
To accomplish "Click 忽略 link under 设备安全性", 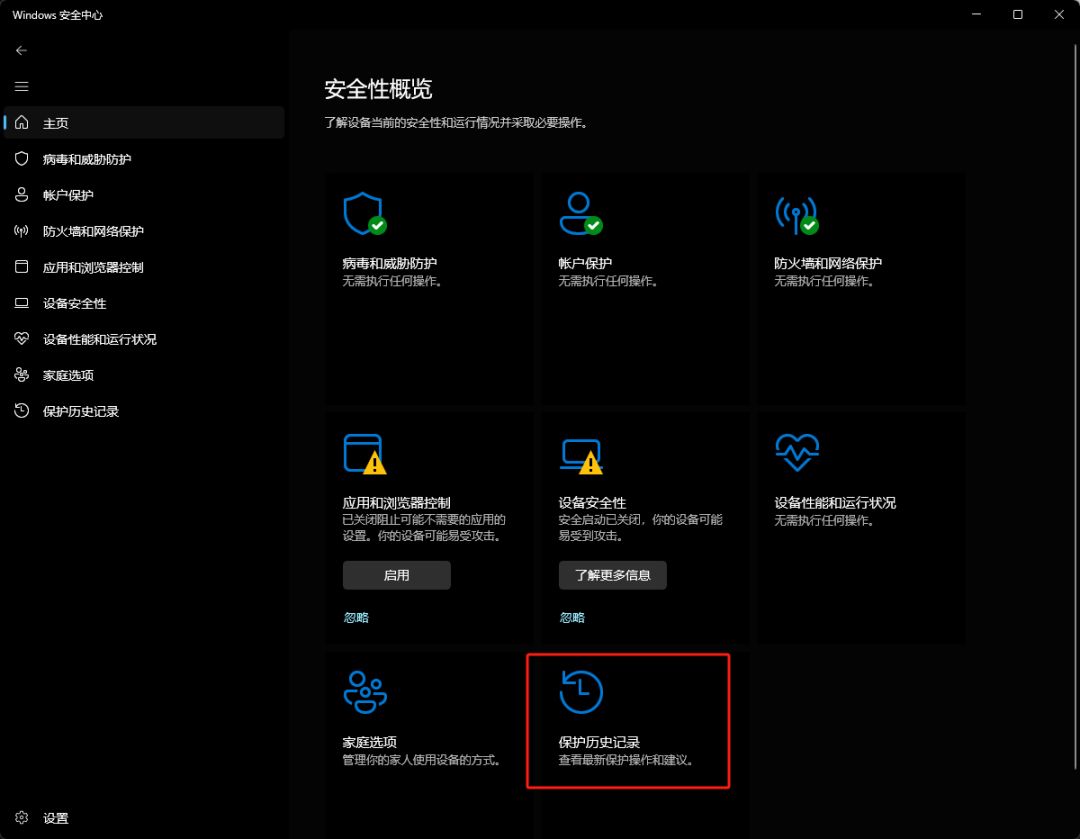I will [572, 617].
